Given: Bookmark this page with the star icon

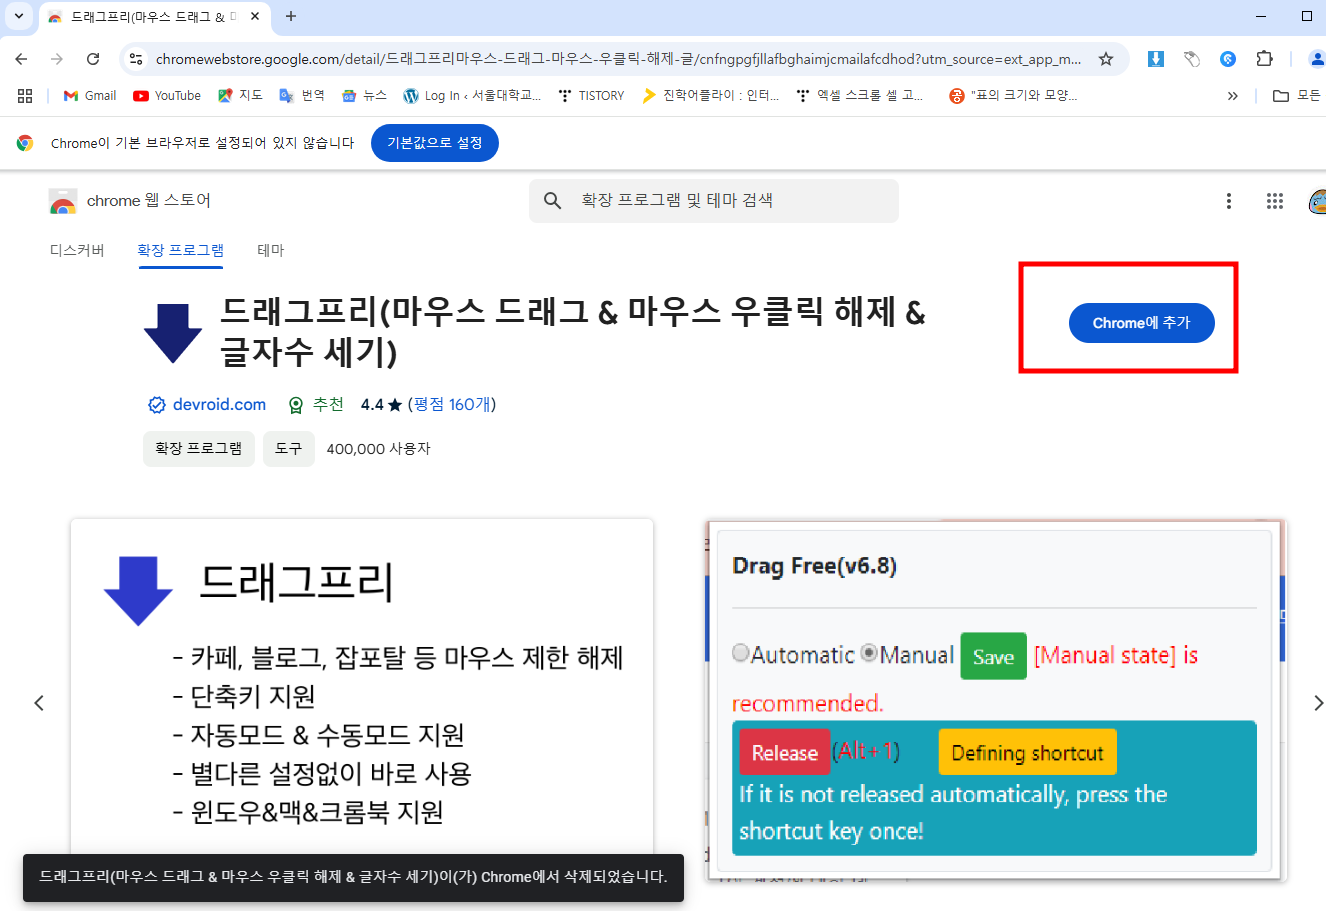Looking at the screenshot, I should (1106, 59).
